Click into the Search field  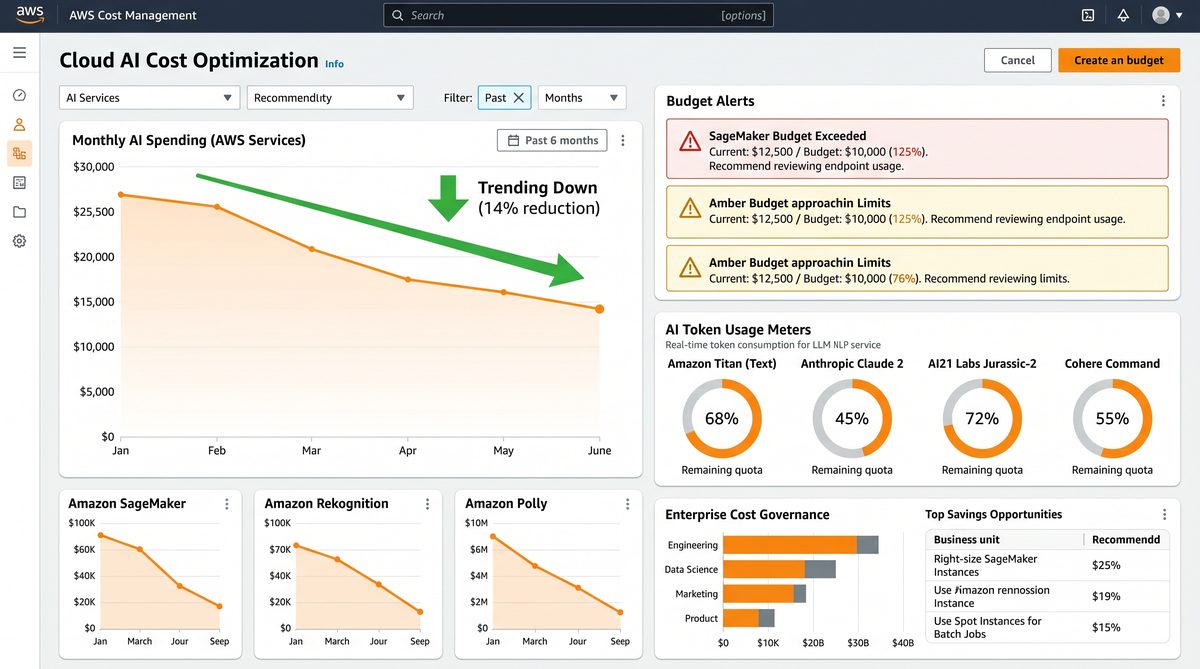point(578,15)
